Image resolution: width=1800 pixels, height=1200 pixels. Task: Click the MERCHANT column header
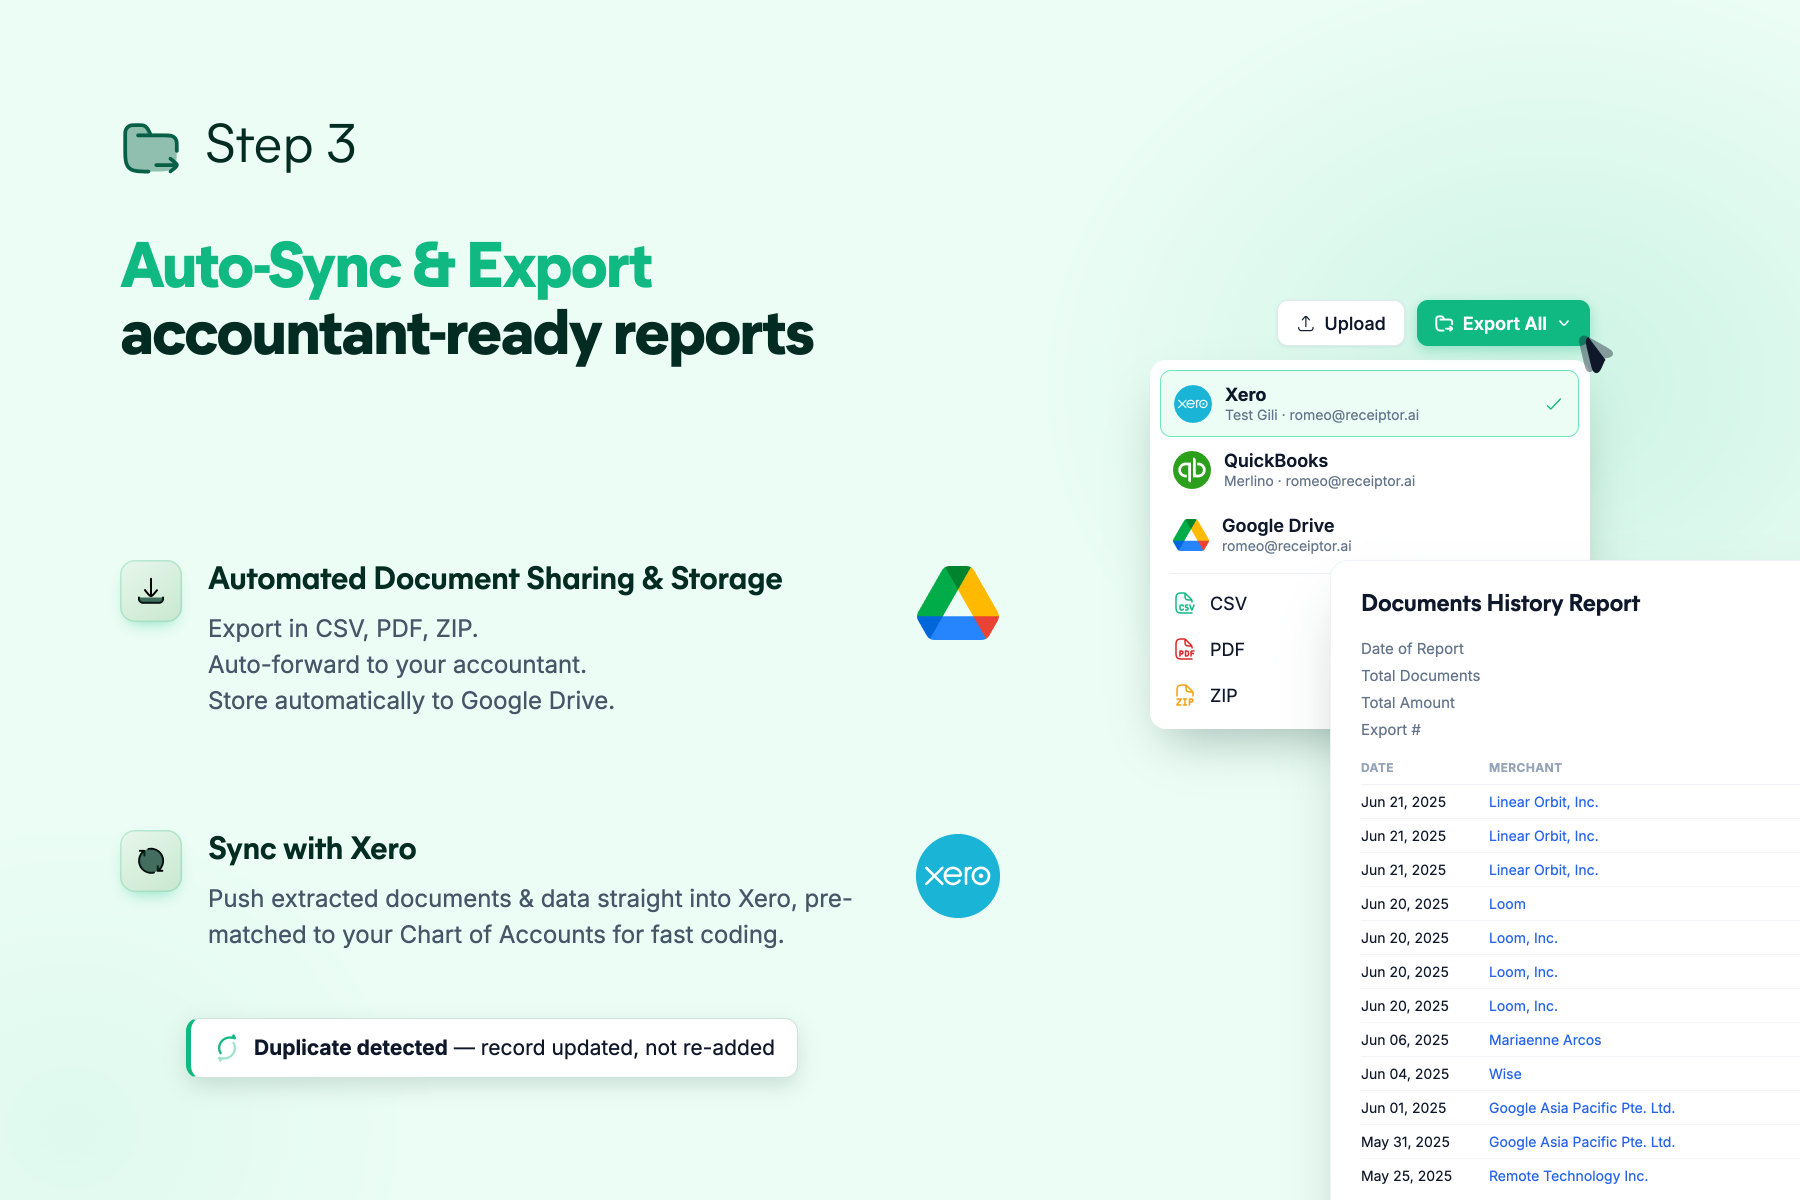pos(1525,768)
